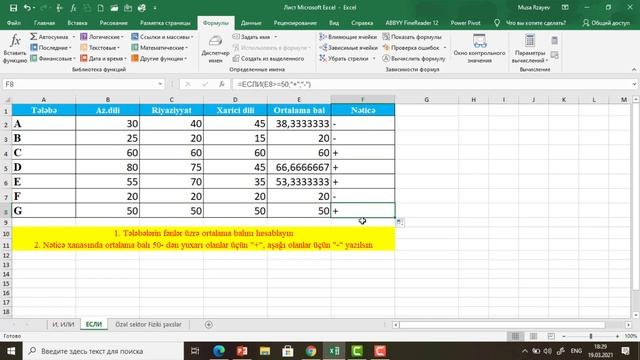Image resolution: width=640 pixels, height=360 pixels.
Task: Open Date and Time functions
Action: click(103, 58)
